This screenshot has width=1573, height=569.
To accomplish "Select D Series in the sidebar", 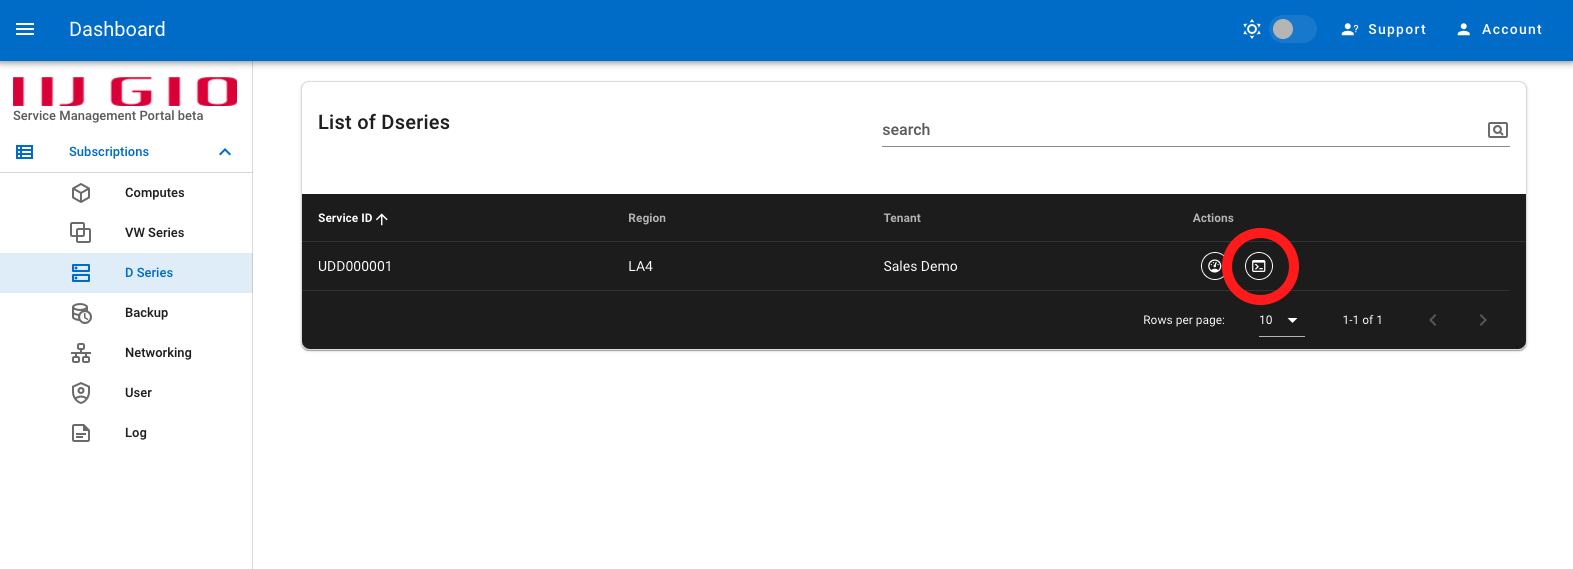I will coord(126,273).
